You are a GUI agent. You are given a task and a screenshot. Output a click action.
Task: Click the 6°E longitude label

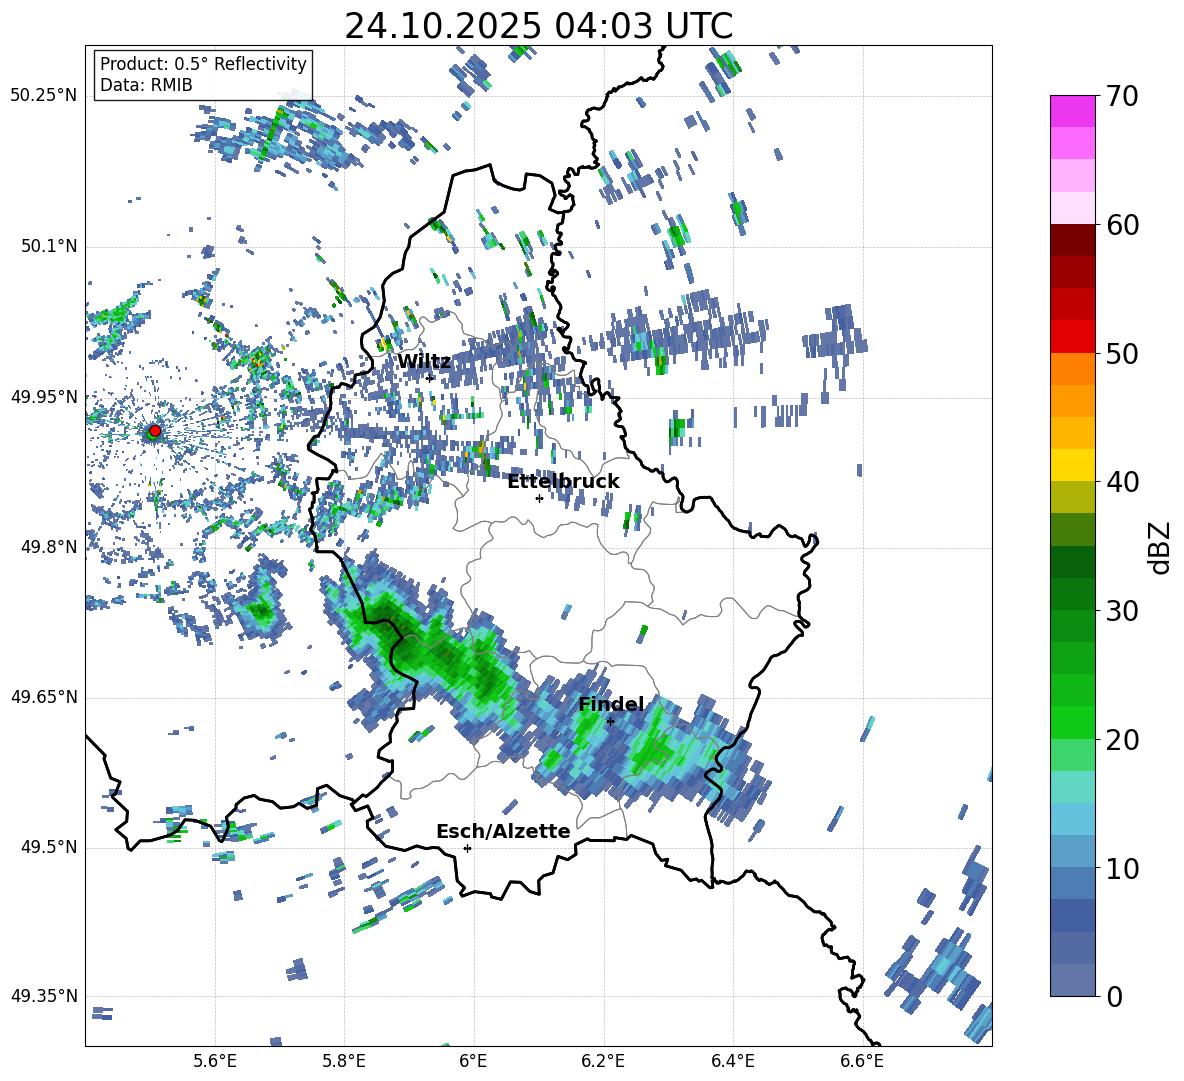click(473, 1061)
